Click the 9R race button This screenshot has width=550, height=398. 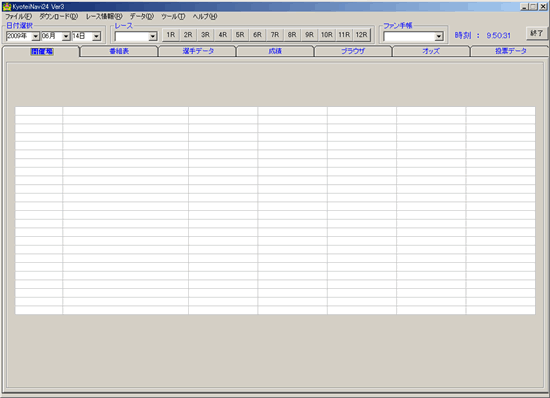pos(309,35)
